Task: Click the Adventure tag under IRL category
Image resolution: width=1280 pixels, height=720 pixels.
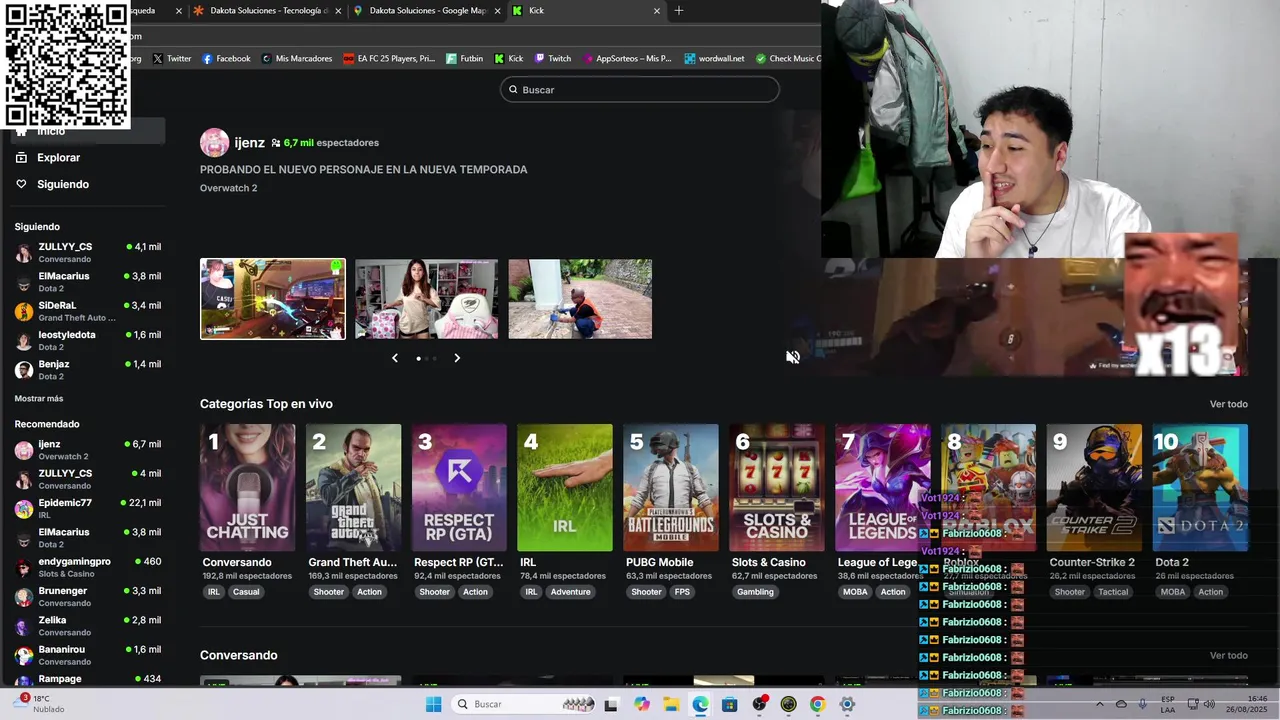Action: 570,592
